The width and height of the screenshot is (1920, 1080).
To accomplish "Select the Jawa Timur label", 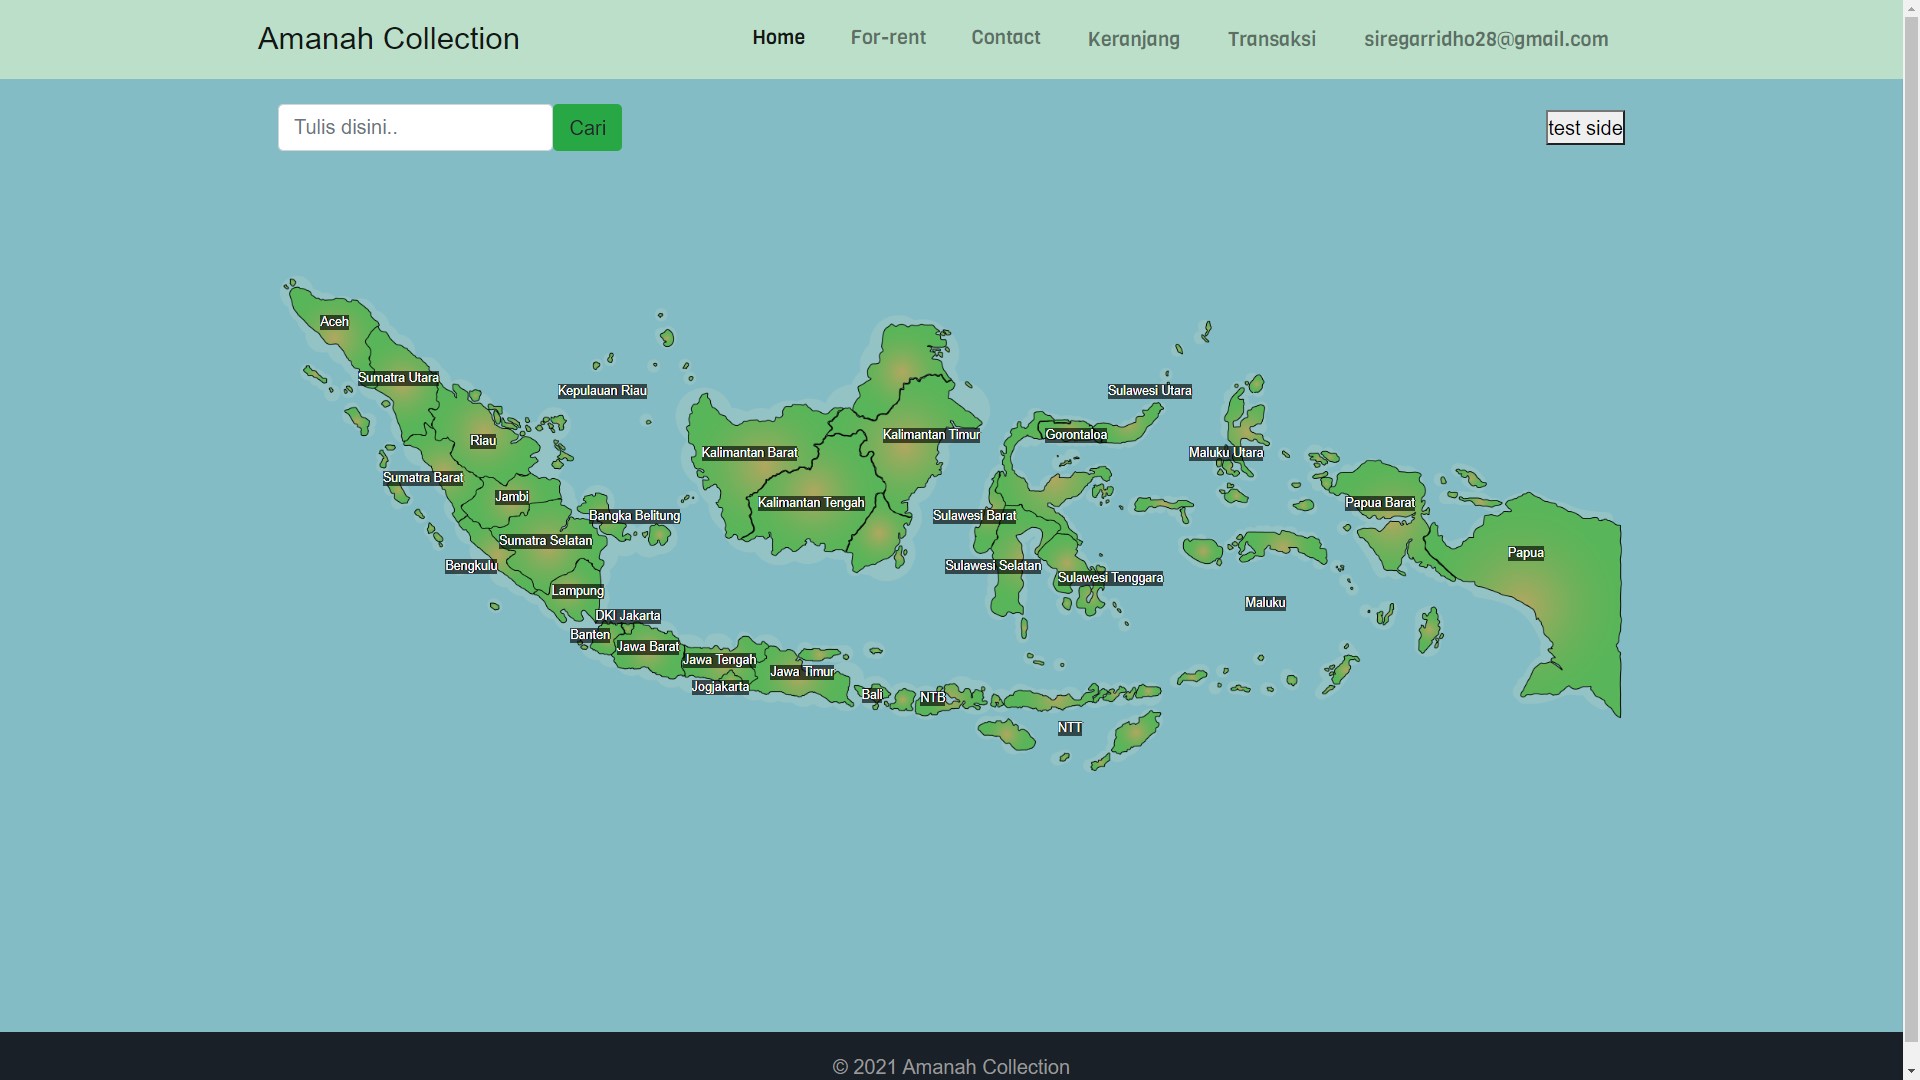I will point(801,672).
